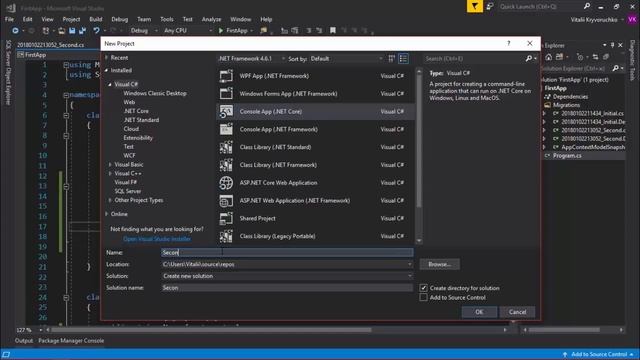Image resolution: width=640 pixels, height=360 pixels.
Task: Open the Project menu
Action: tap(71, 19)
